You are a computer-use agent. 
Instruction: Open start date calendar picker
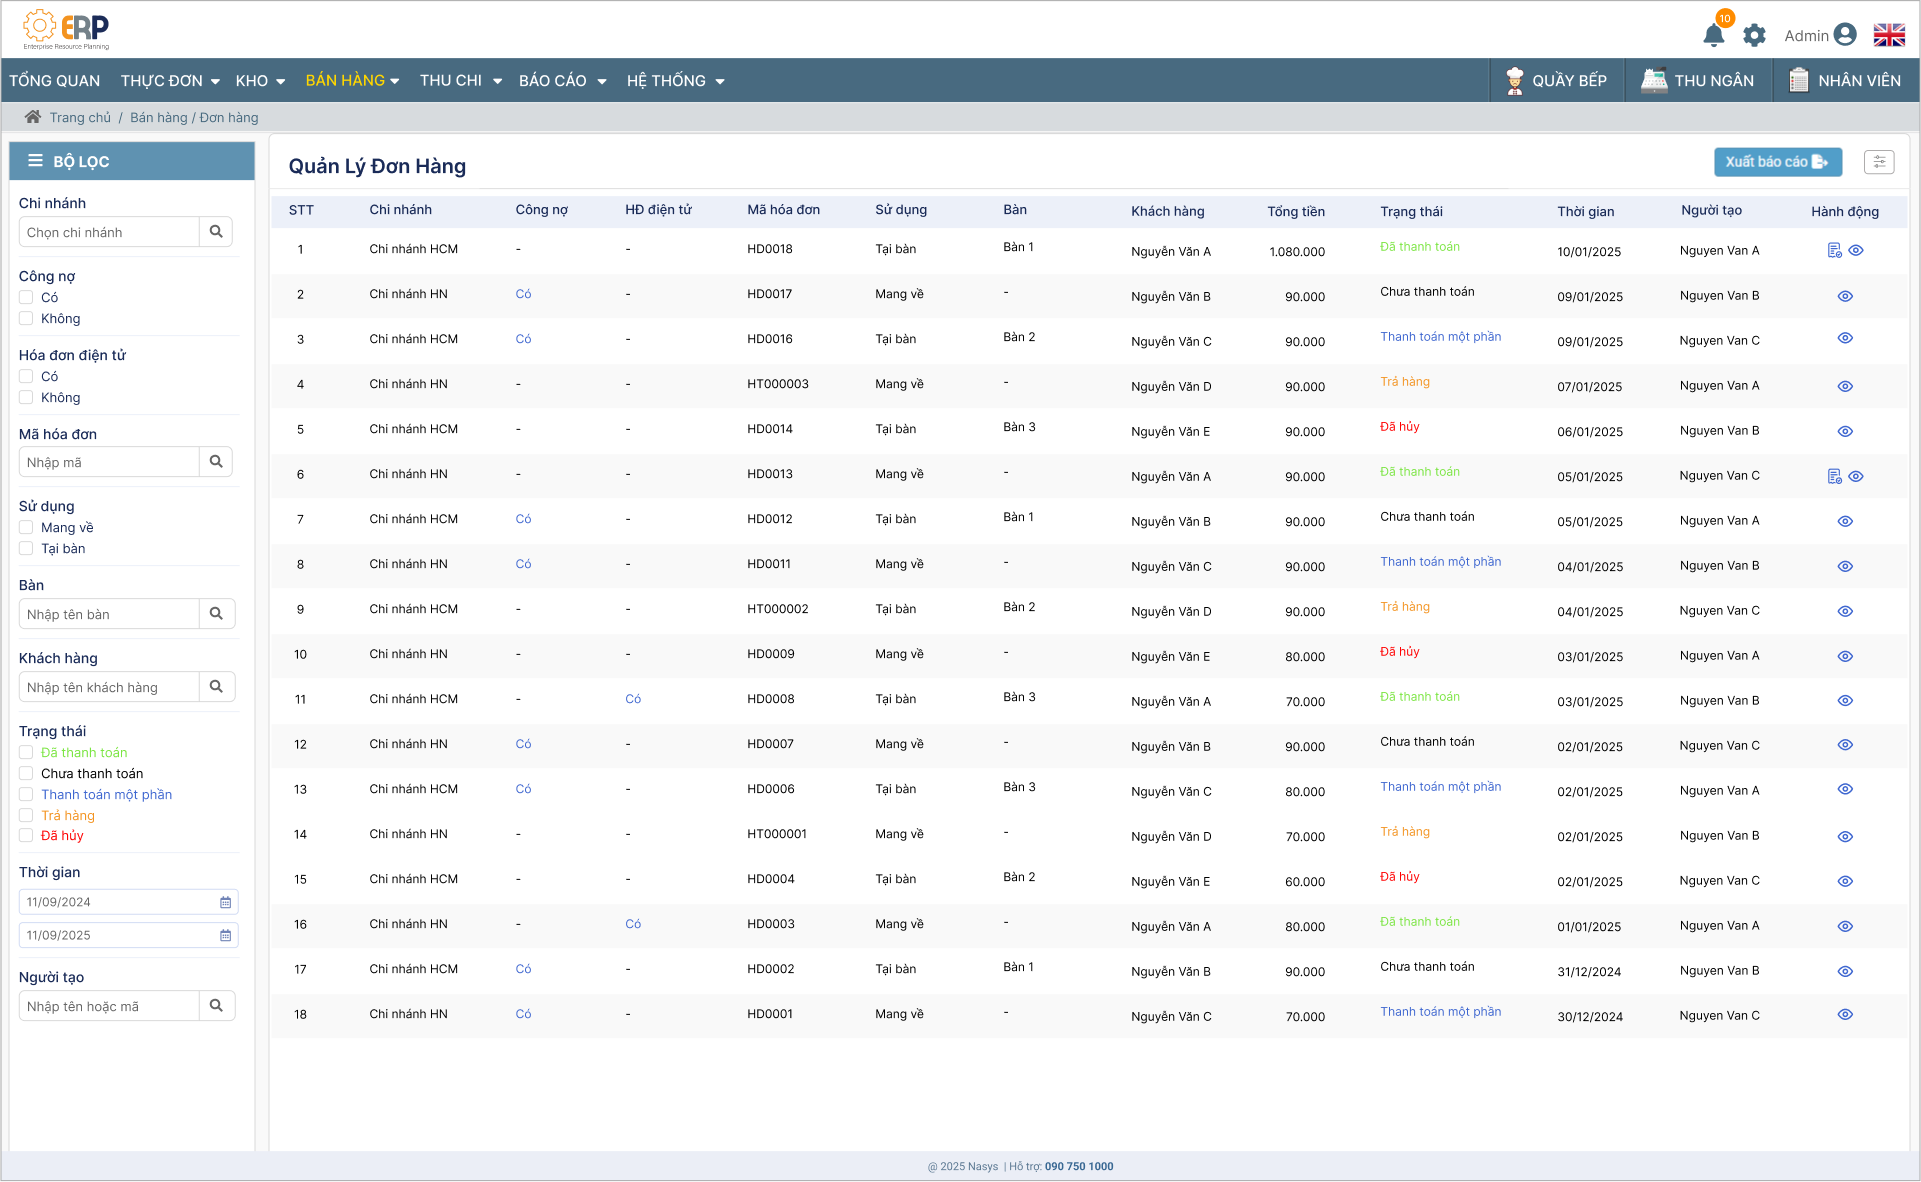point(226,902)
